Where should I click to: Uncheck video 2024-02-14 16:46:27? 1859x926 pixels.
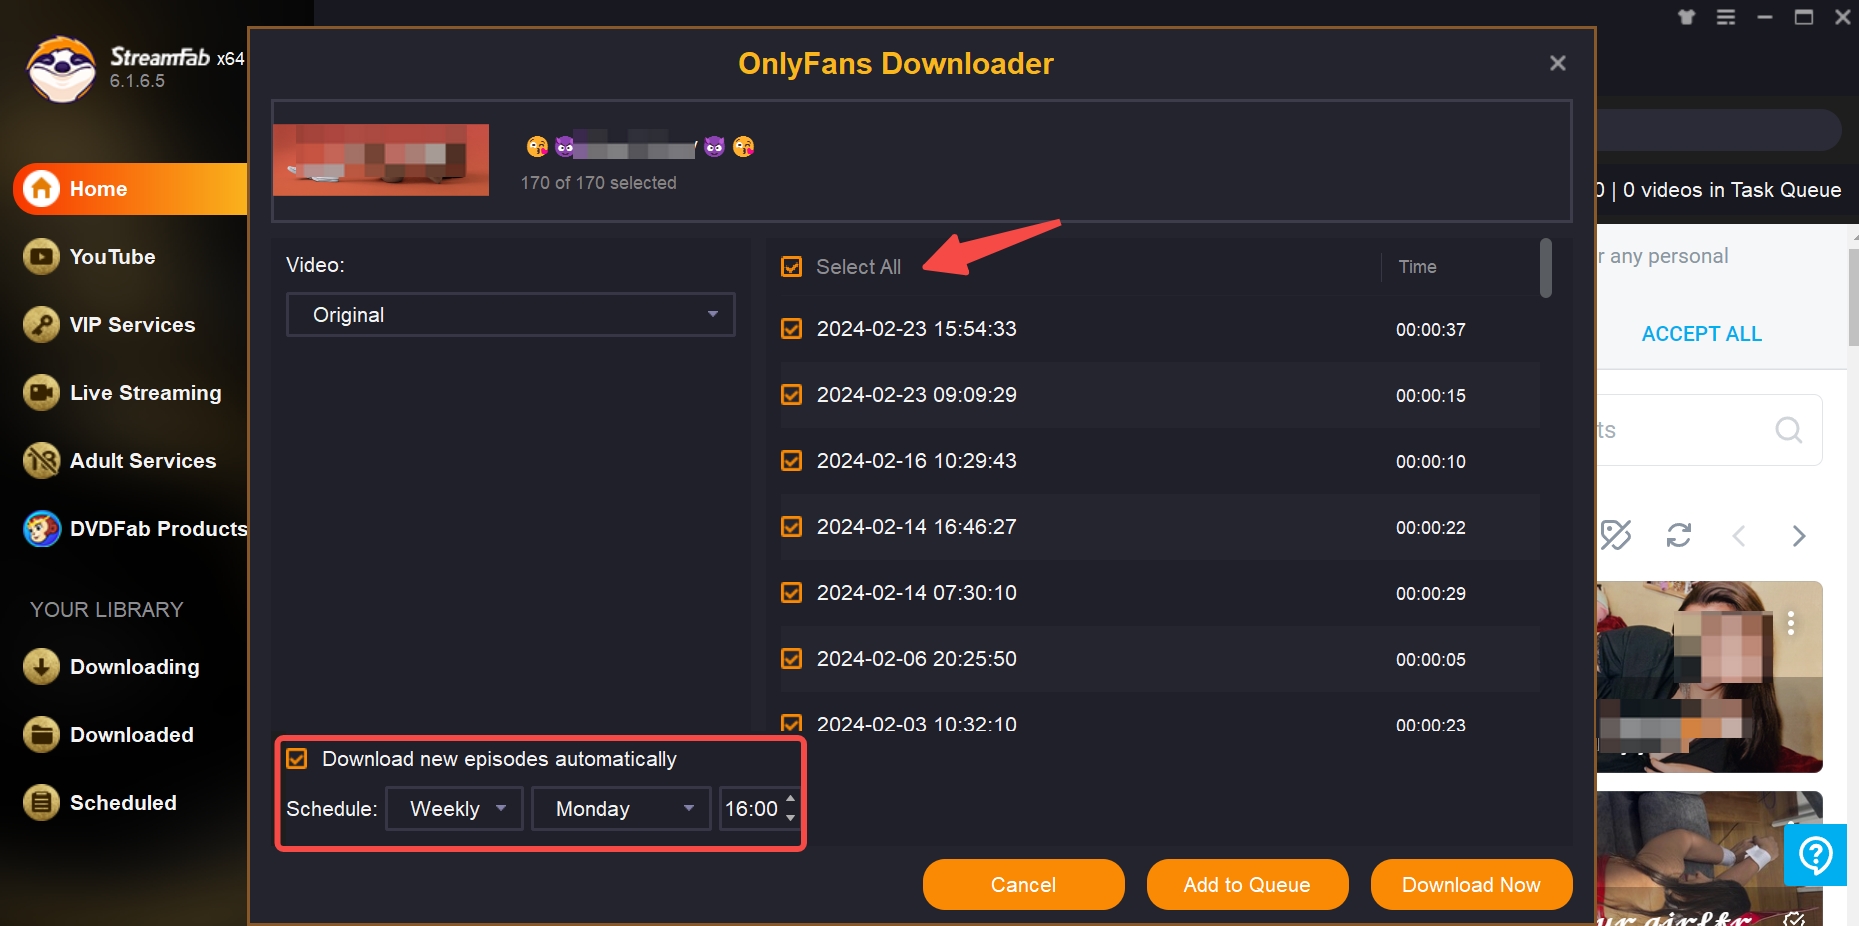(x=791, y=527)
